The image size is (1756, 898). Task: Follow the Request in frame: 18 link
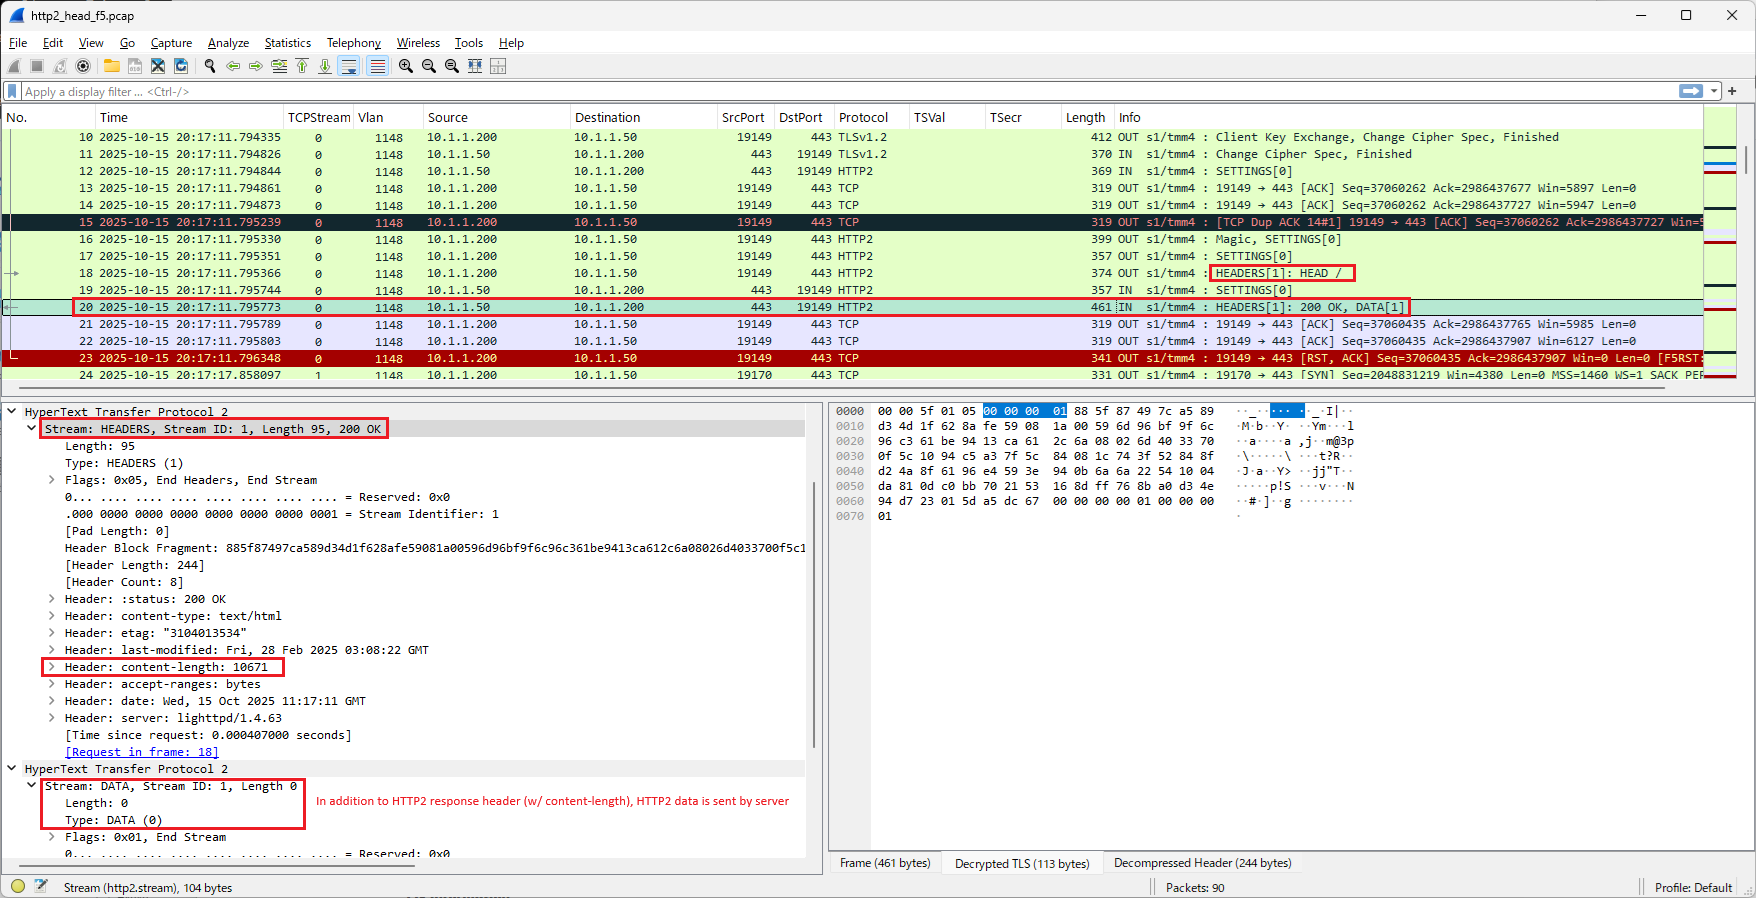pos(142,752)
